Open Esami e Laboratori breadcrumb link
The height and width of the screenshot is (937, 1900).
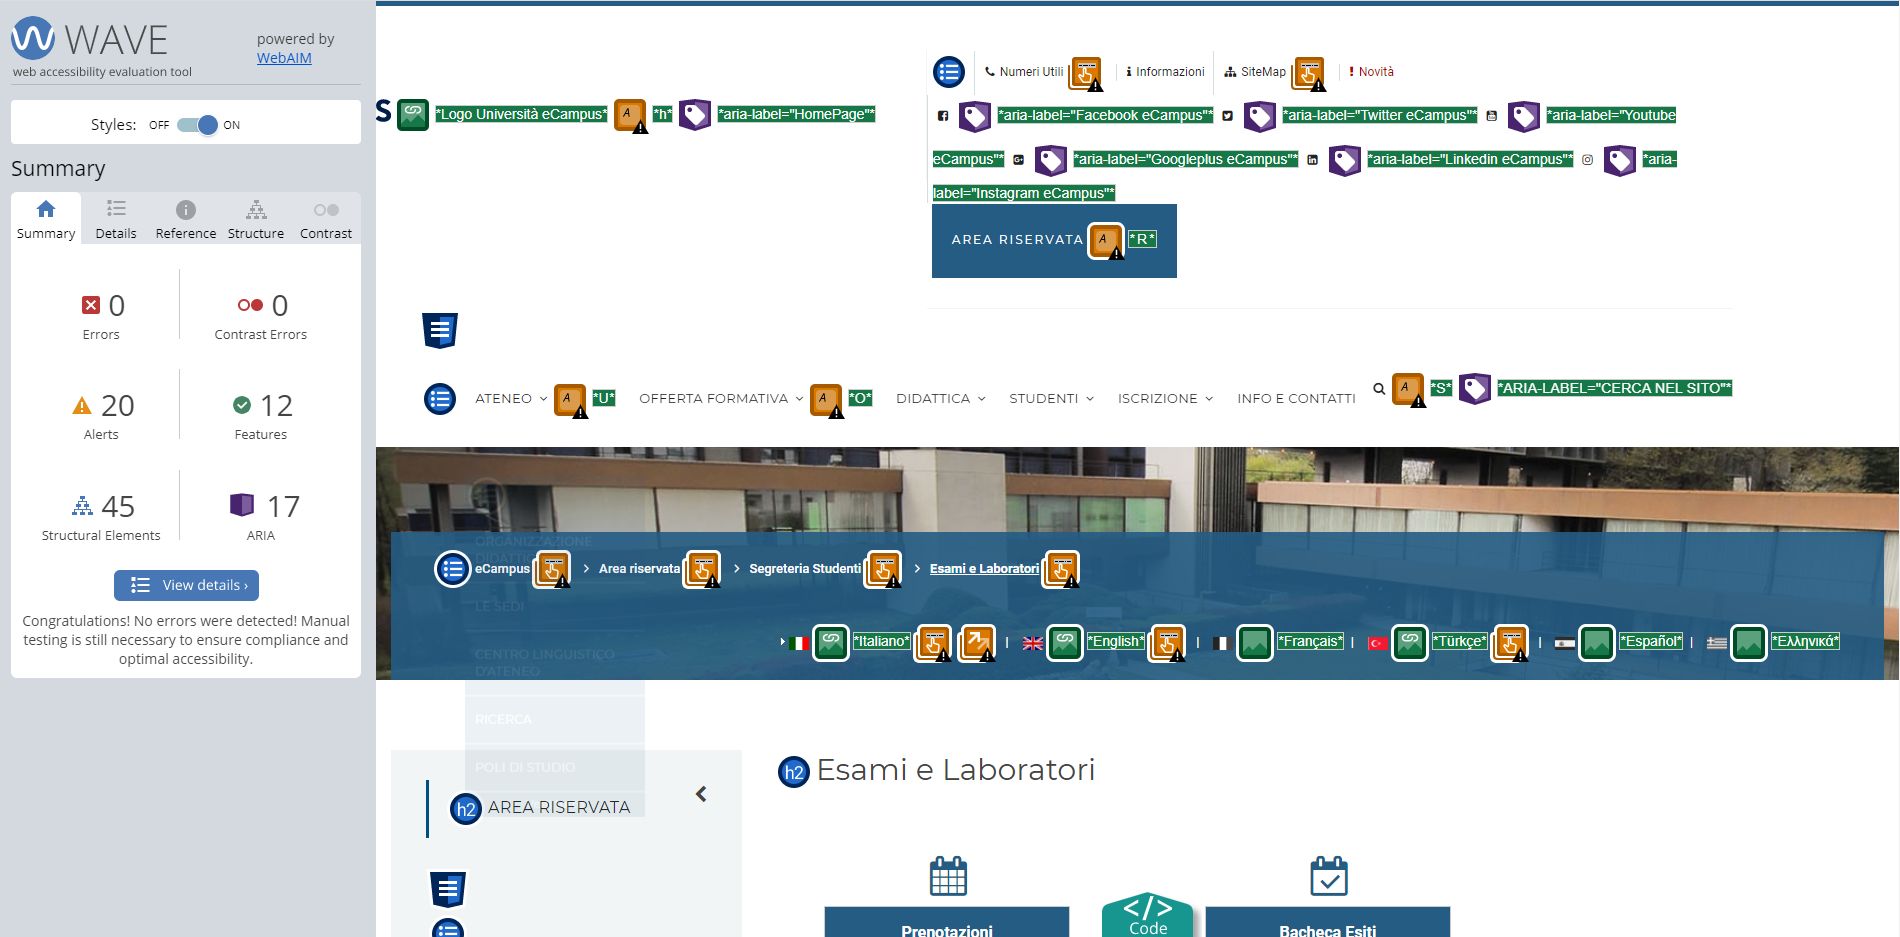[x=984, y=569]
